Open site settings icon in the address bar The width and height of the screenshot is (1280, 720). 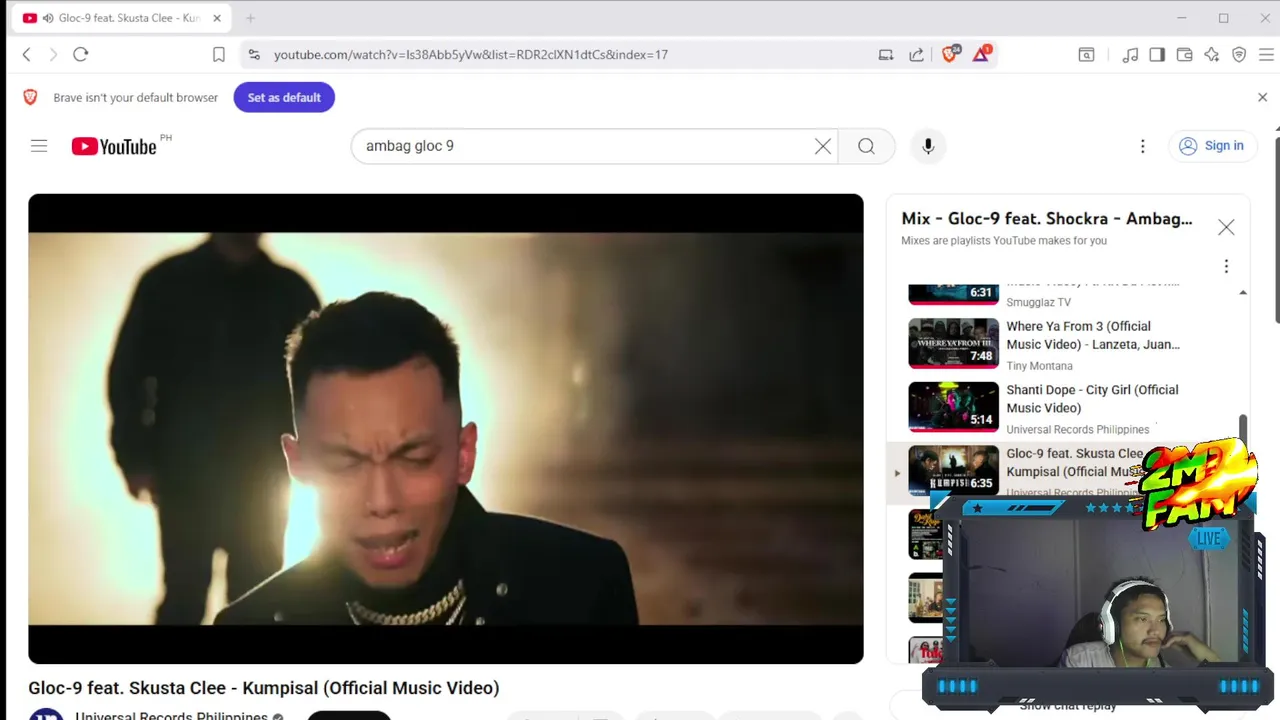coord(254,55)
